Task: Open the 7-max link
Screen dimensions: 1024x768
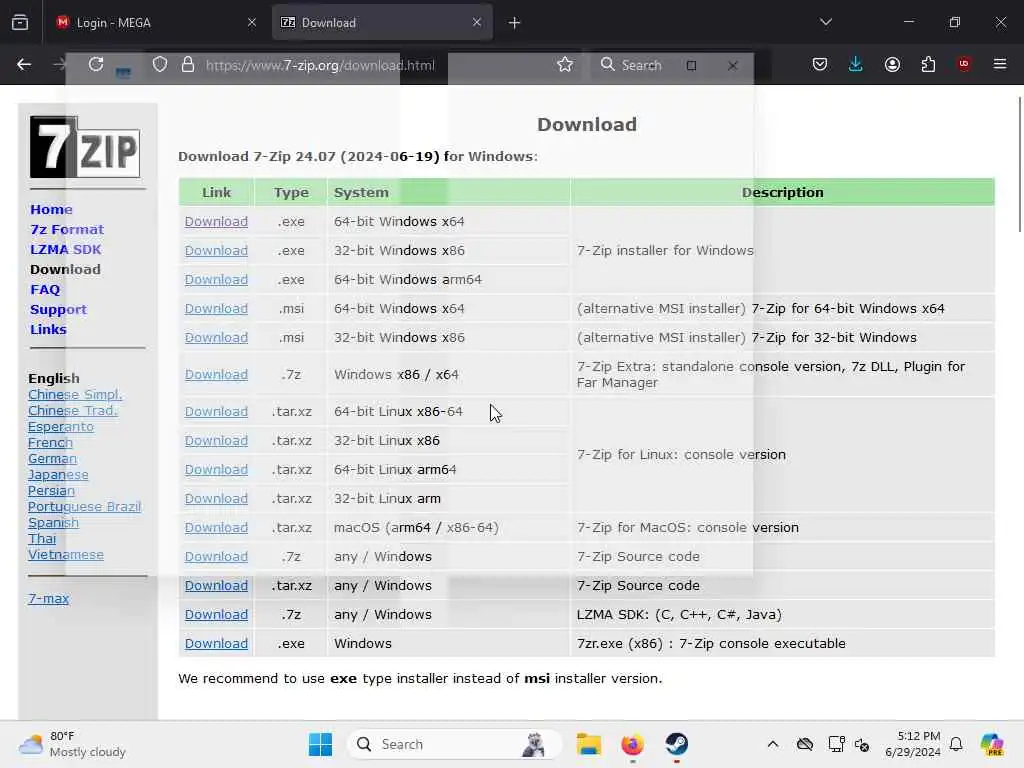Action: [48, 598]
